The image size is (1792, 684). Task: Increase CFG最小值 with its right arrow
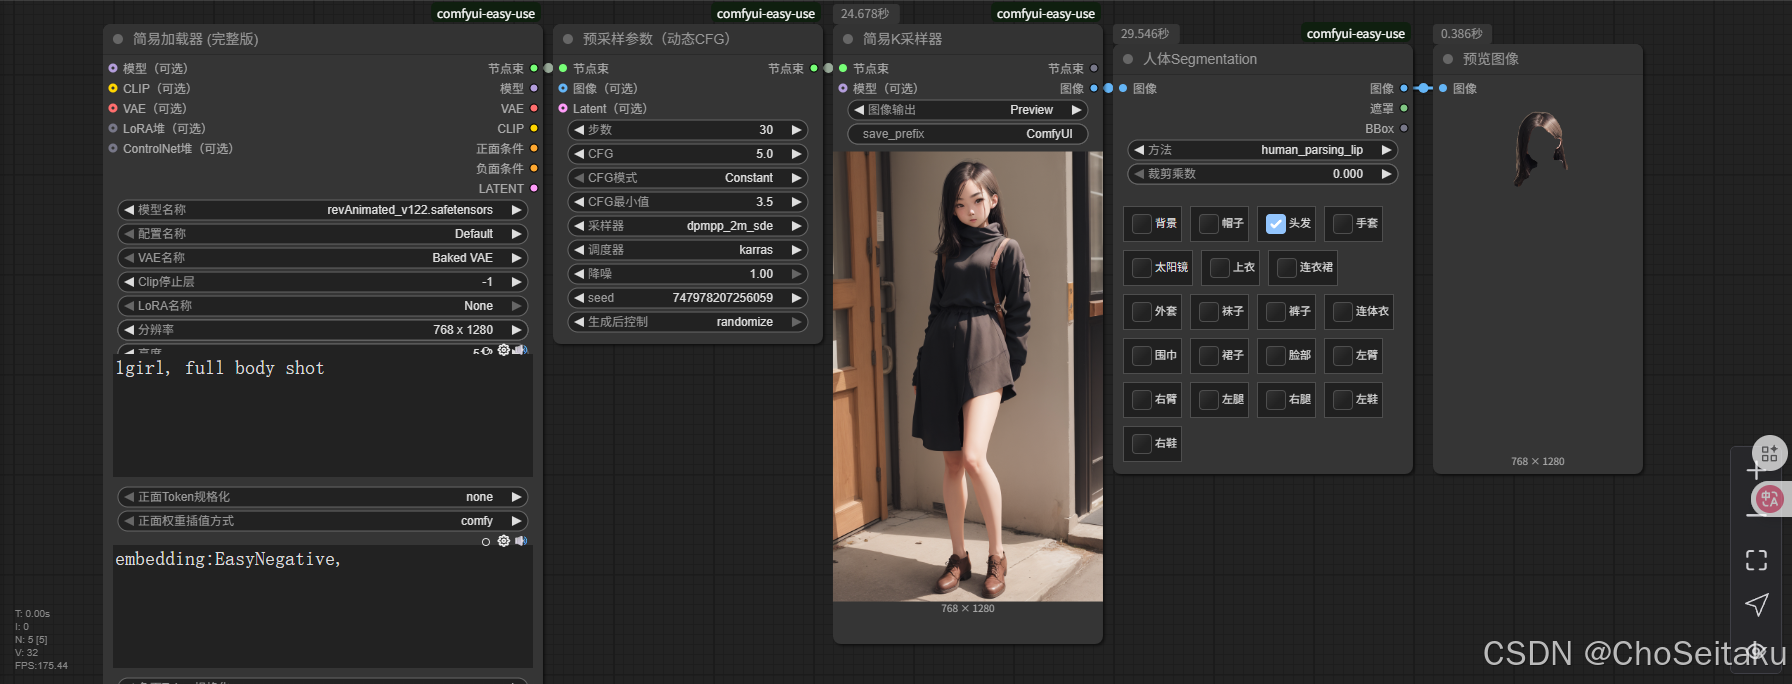coord(797,202)
